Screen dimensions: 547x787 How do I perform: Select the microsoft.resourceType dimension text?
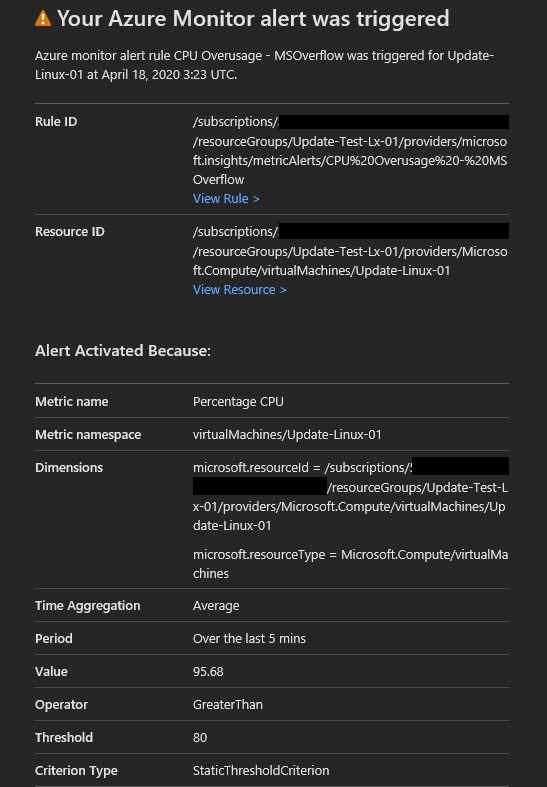tap(350, 564)
